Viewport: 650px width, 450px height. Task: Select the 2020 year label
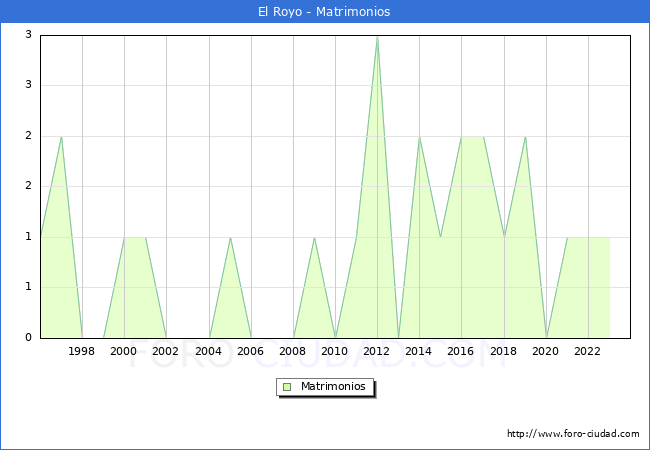pos(546,351)
